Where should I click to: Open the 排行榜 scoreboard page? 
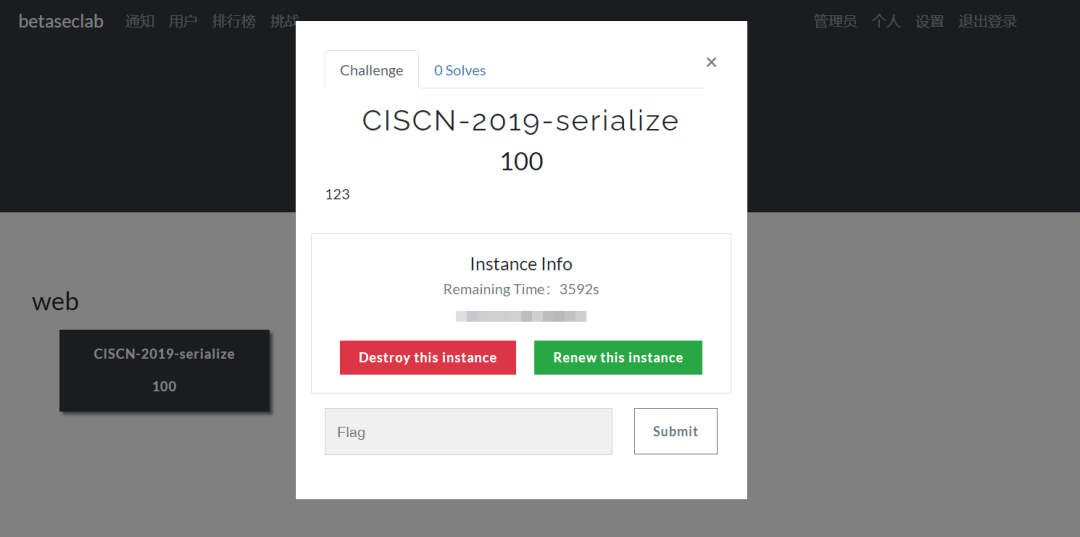(234, 21)
